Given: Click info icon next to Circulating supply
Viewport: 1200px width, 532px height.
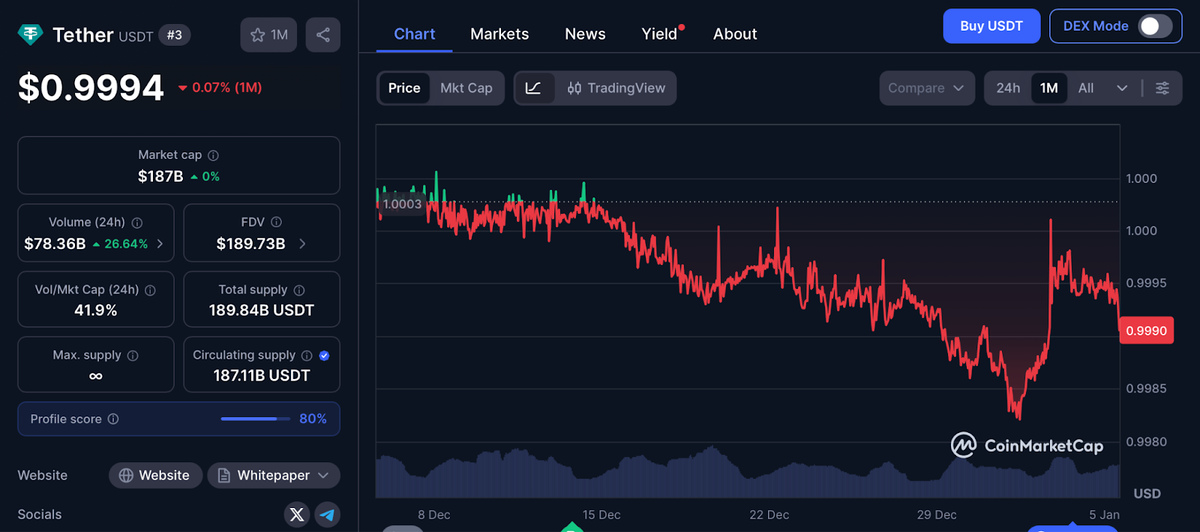Looking at the screenshot, I should pos(307,356).
